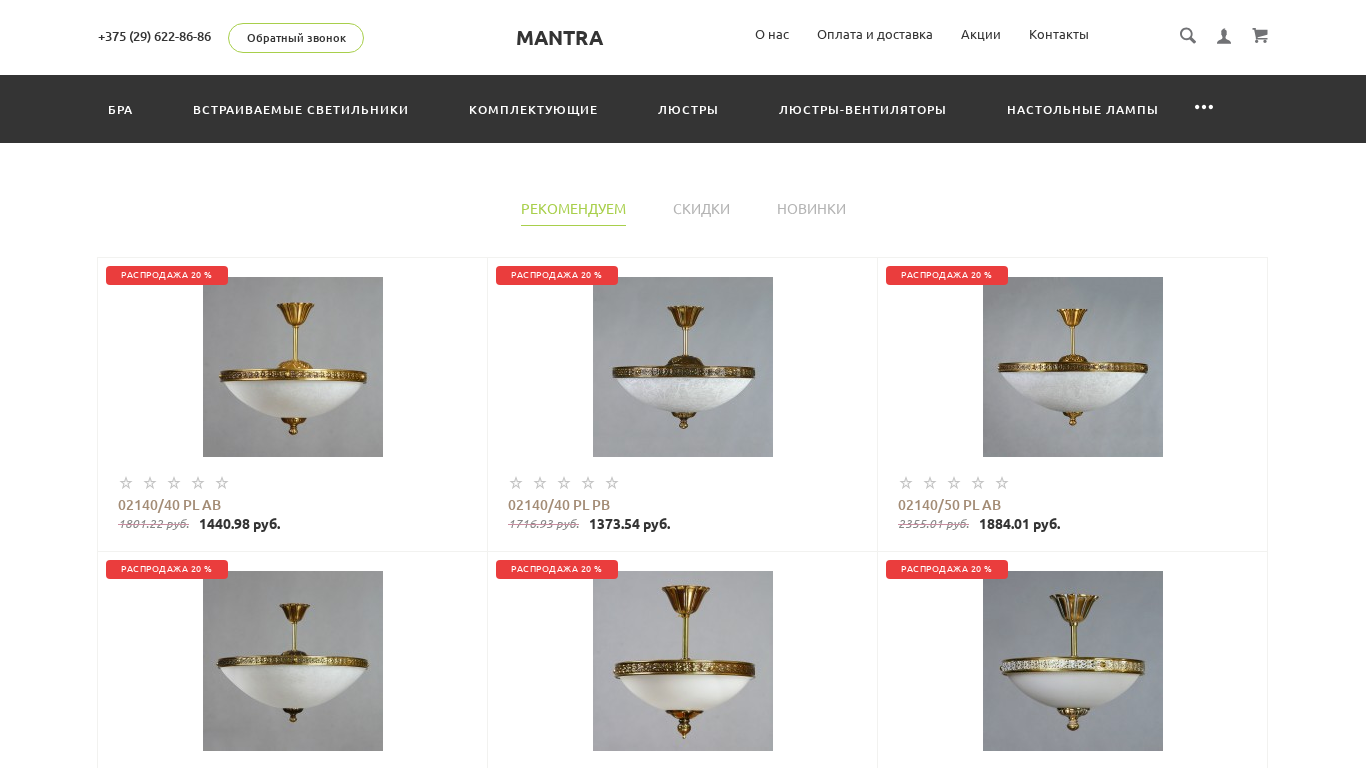Viewport: 1366px width, 768px height.
Task: Switch to the Новинки tab
Action: coord(811,209)
